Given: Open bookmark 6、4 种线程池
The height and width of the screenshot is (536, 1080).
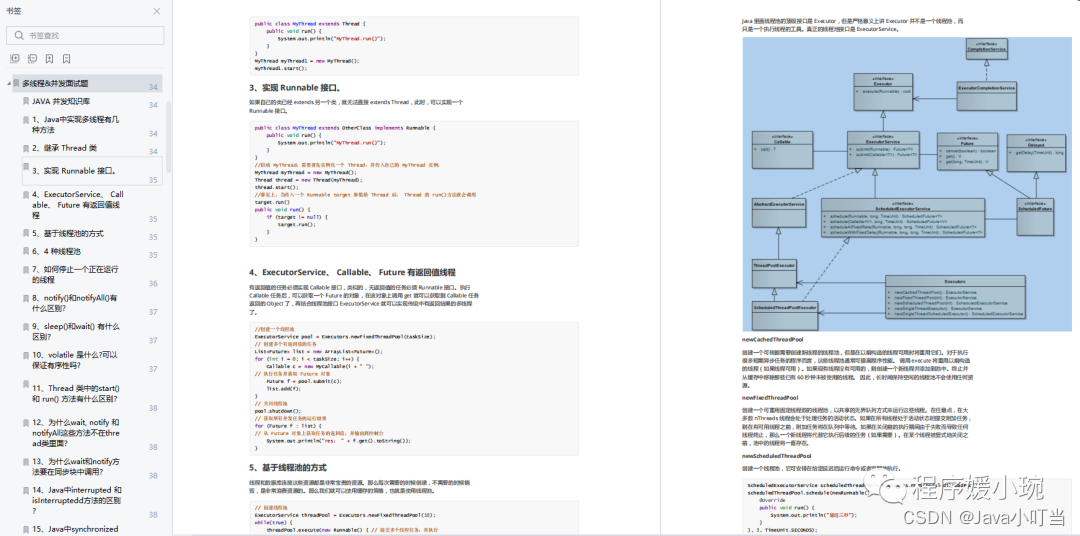Looking at the screenshot, I should pos(56,251).
